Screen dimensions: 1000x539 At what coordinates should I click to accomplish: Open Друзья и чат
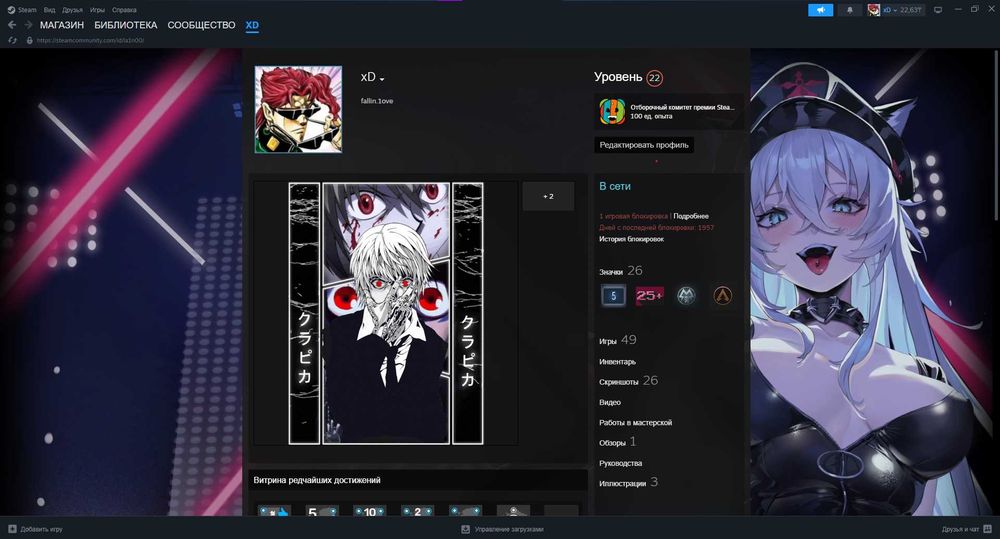coord(960,529)
